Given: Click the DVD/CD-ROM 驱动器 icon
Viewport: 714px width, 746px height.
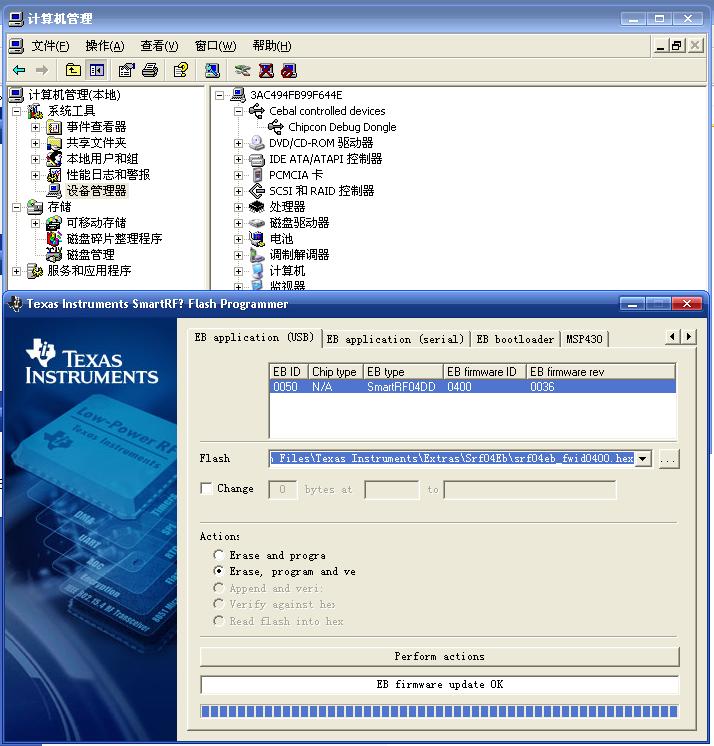Looking at the screenshot, I should [256, 143].
